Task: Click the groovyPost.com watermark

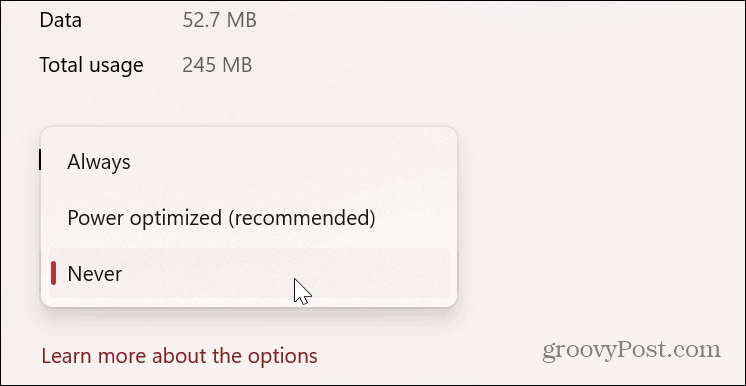Action: click(x=632, y=351)
